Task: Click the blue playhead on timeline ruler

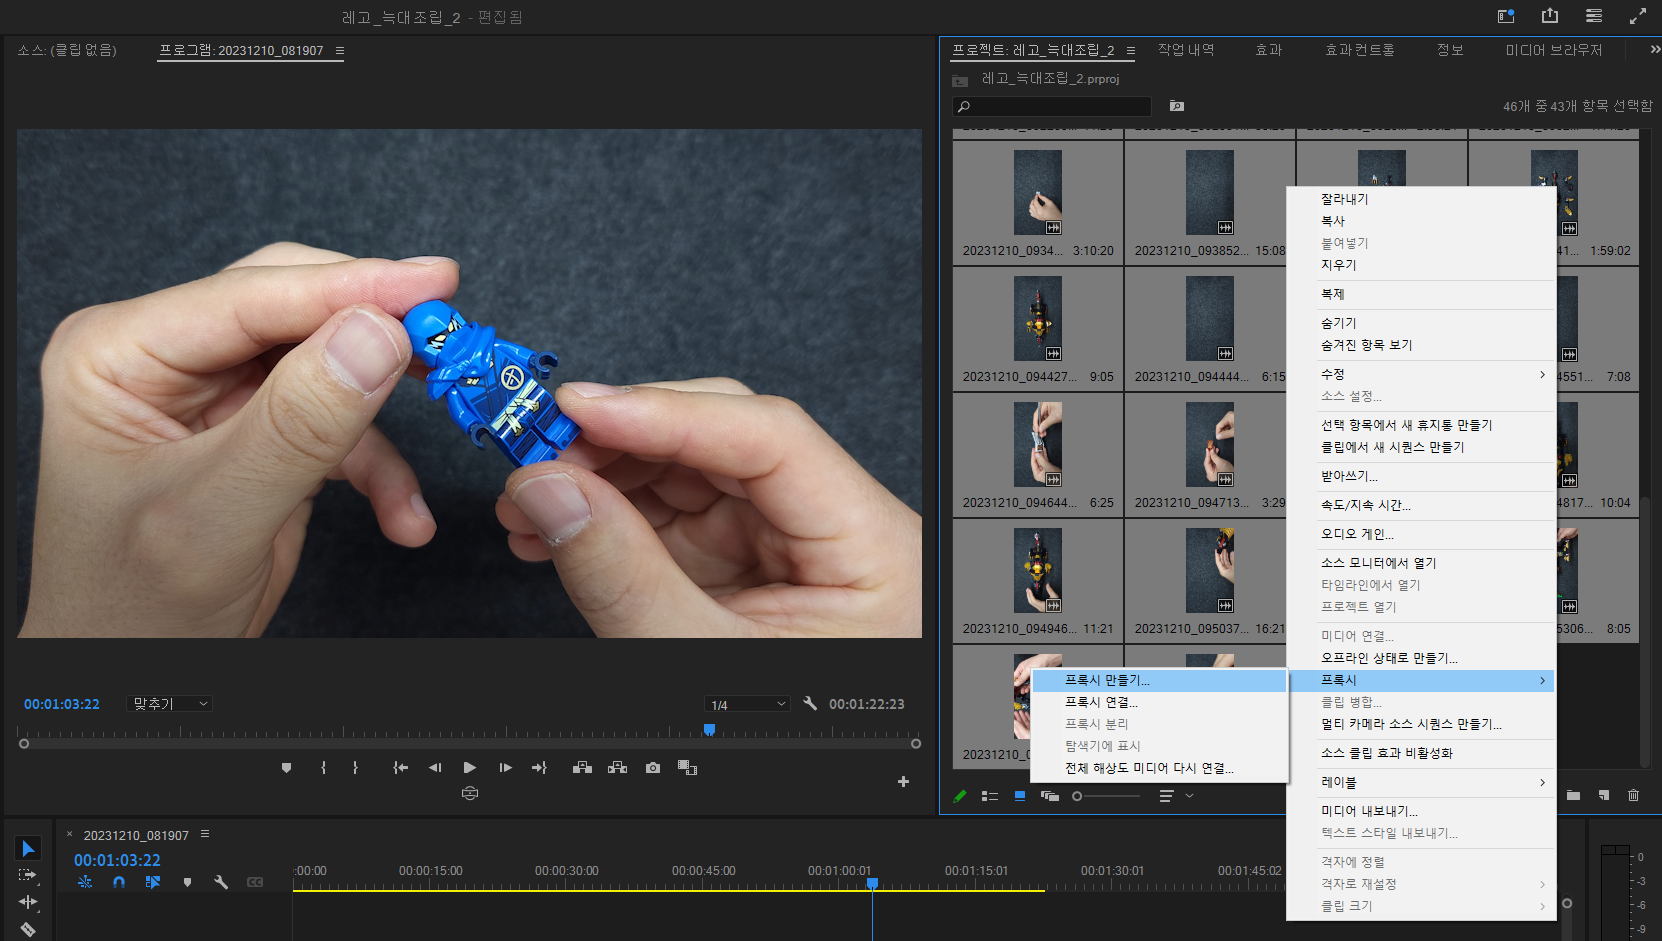Action: (872, 884)
